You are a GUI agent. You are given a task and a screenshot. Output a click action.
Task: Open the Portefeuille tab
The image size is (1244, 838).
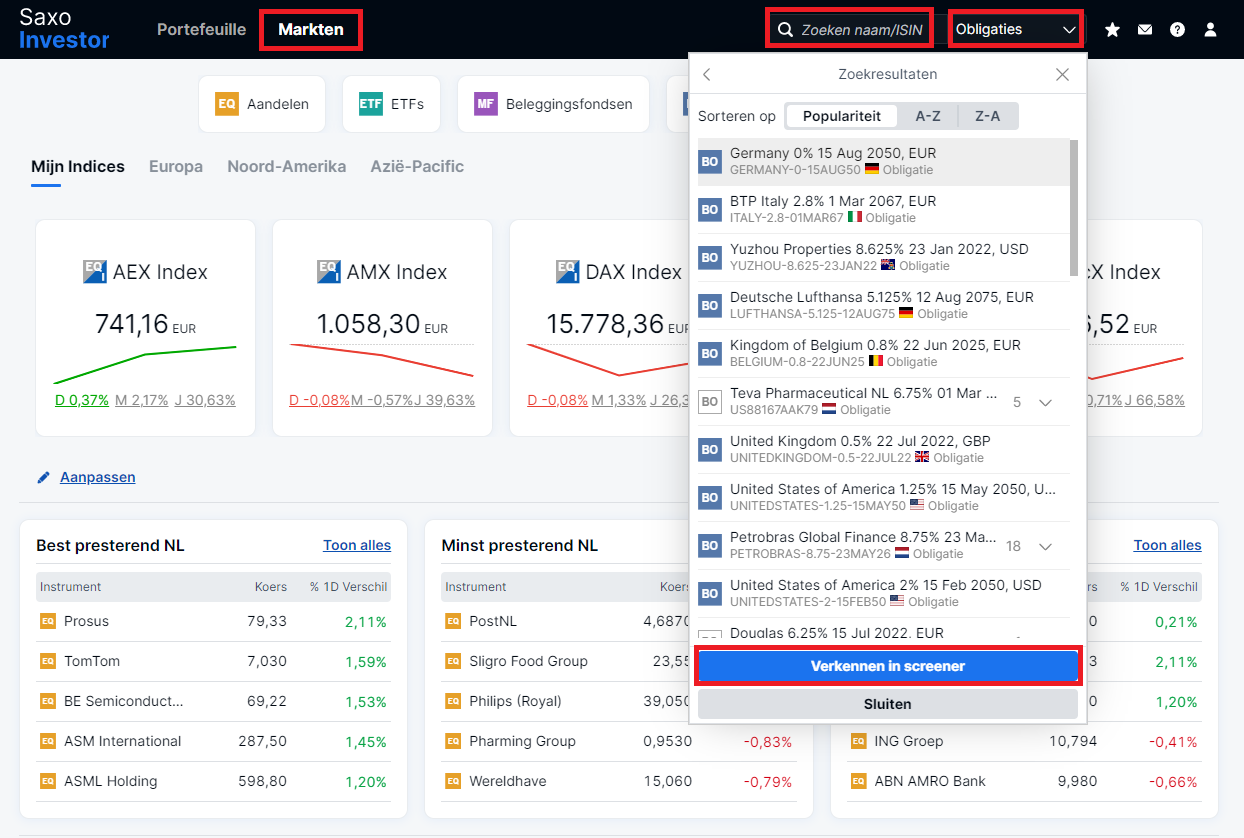click(201, 29)
